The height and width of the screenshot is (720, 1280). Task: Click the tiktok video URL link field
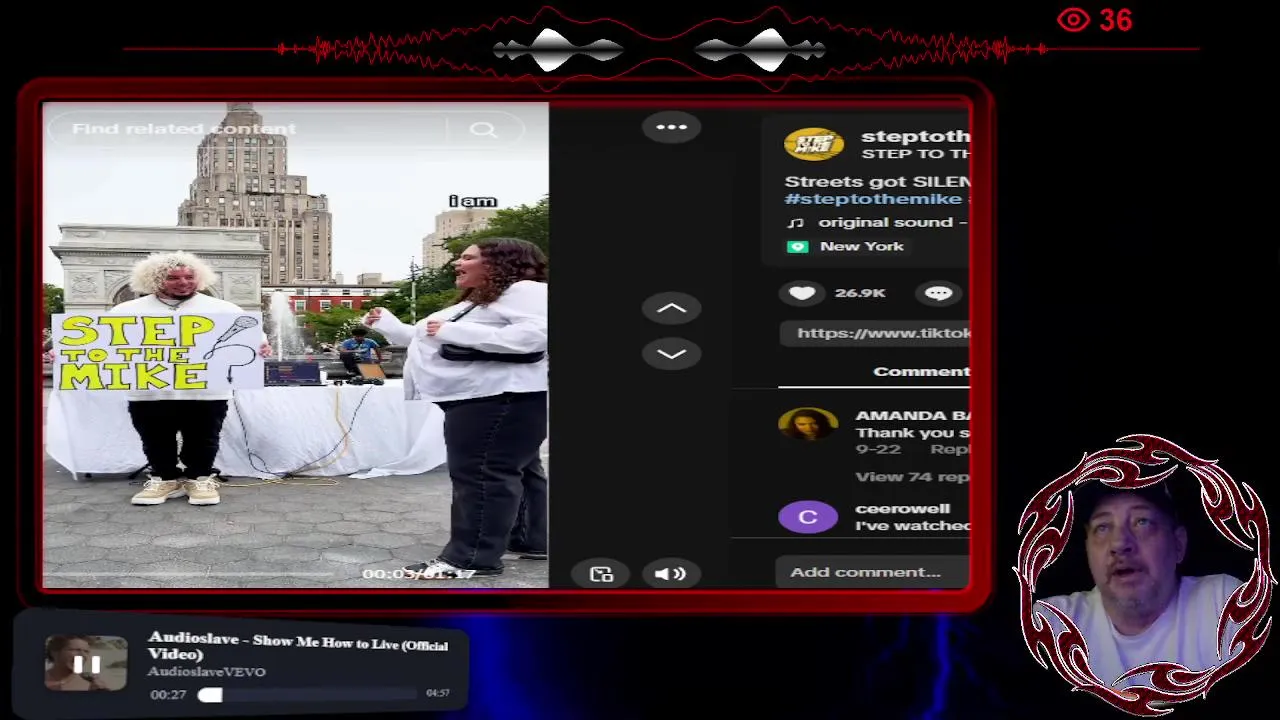[875, 333]
